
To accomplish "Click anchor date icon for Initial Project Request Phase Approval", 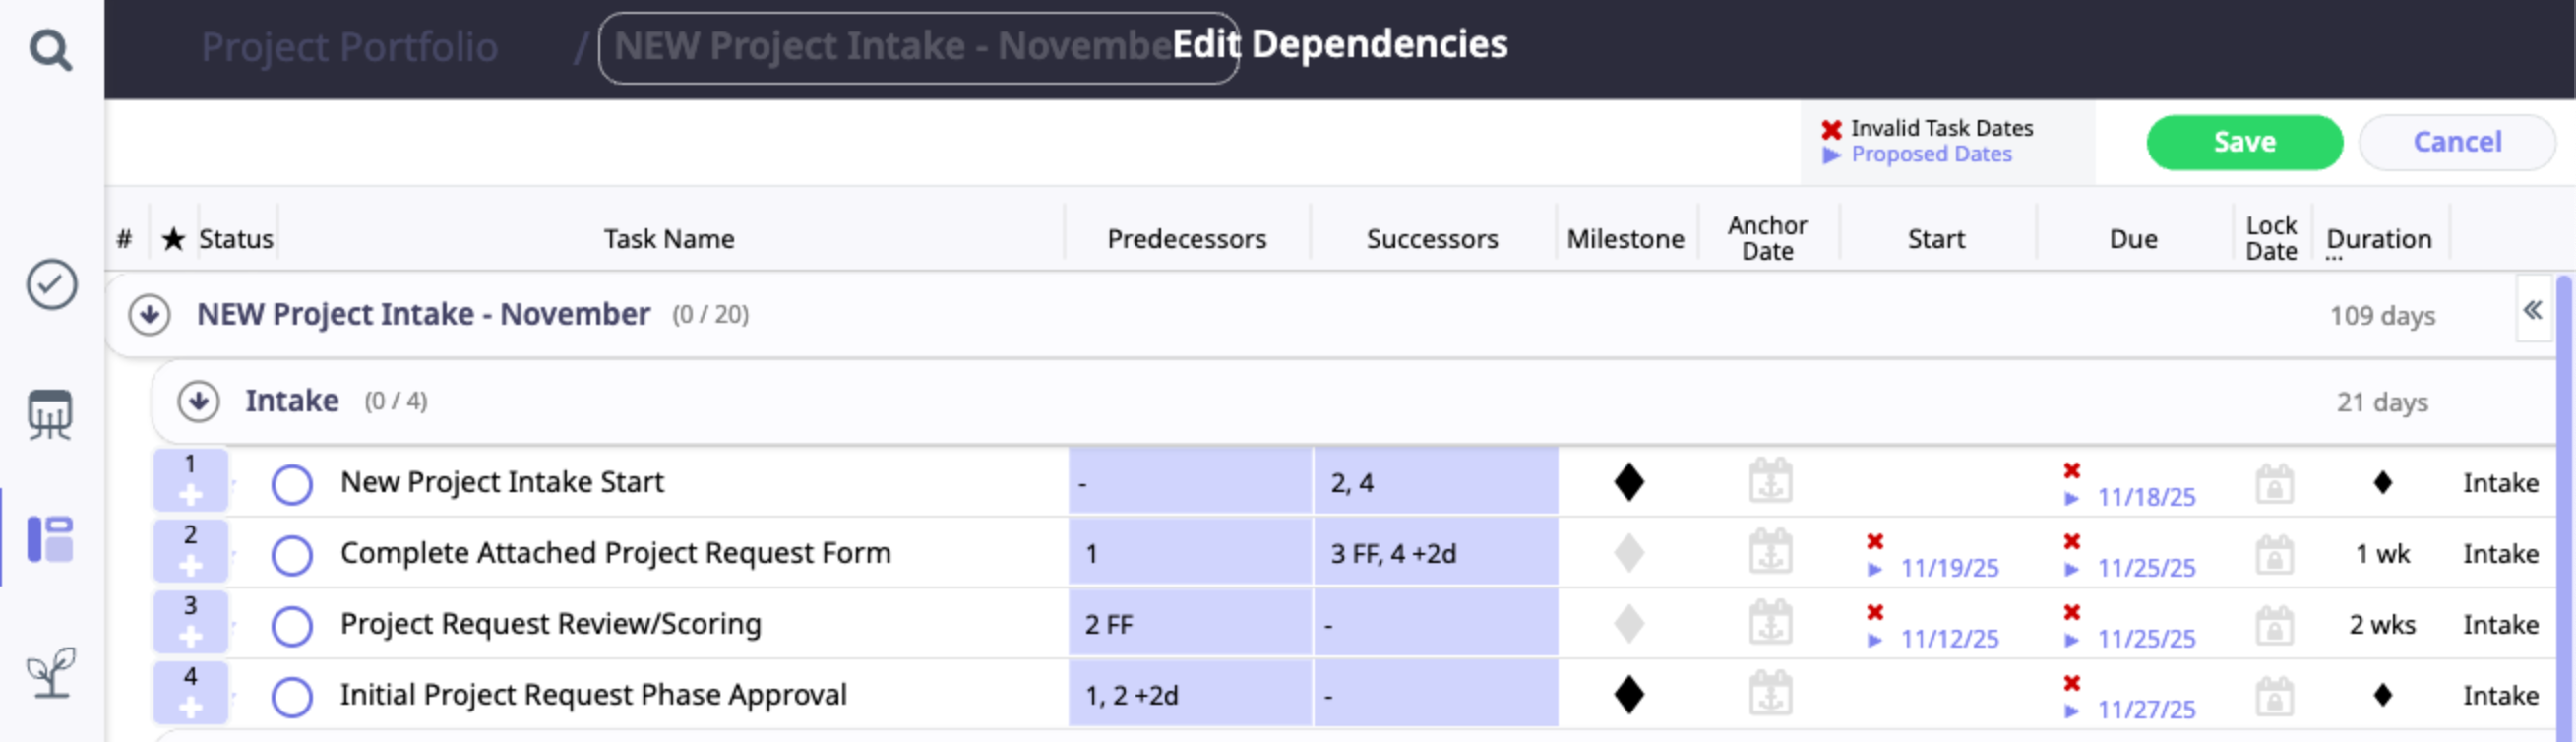I will pos(1770,695).
